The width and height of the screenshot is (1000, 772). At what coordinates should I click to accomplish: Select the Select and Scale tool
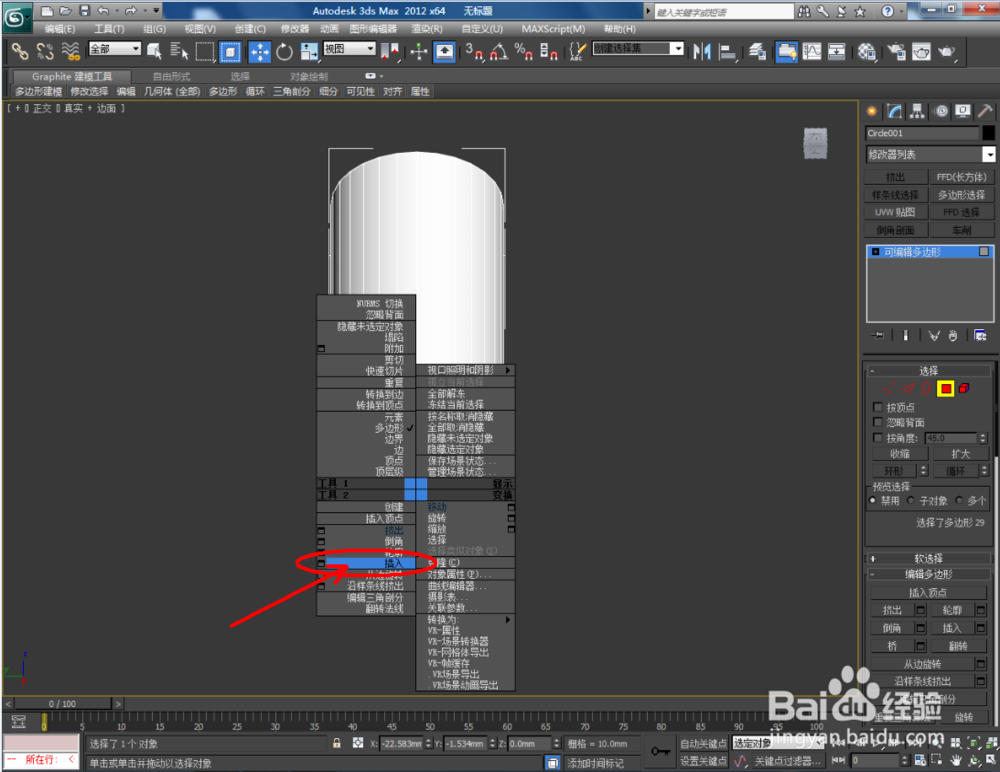pos(309,52)
